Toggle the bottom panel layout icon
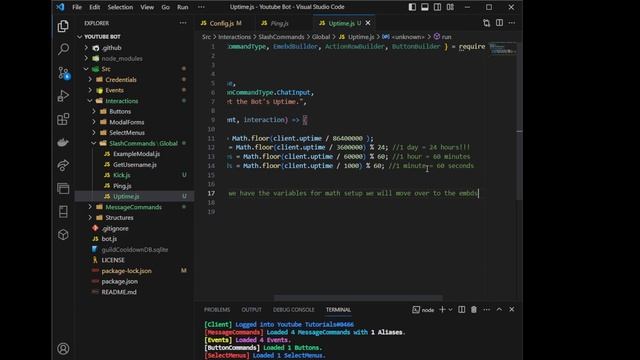 pyautogui.click(x=425, y=7)
